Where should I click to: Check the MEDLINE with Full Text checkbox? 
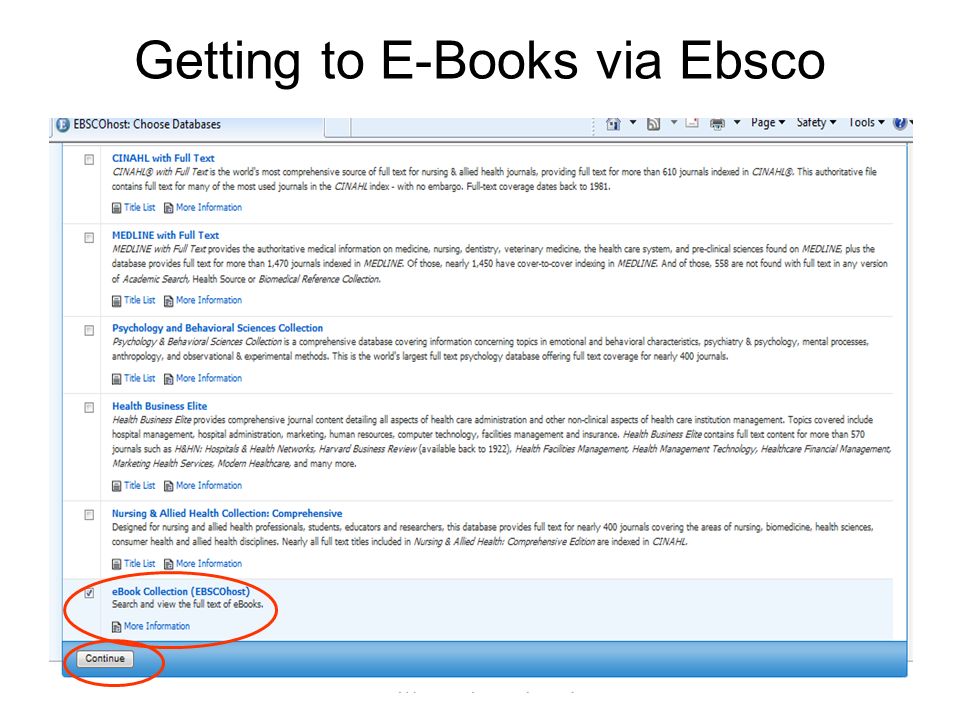tap(89, 238)
